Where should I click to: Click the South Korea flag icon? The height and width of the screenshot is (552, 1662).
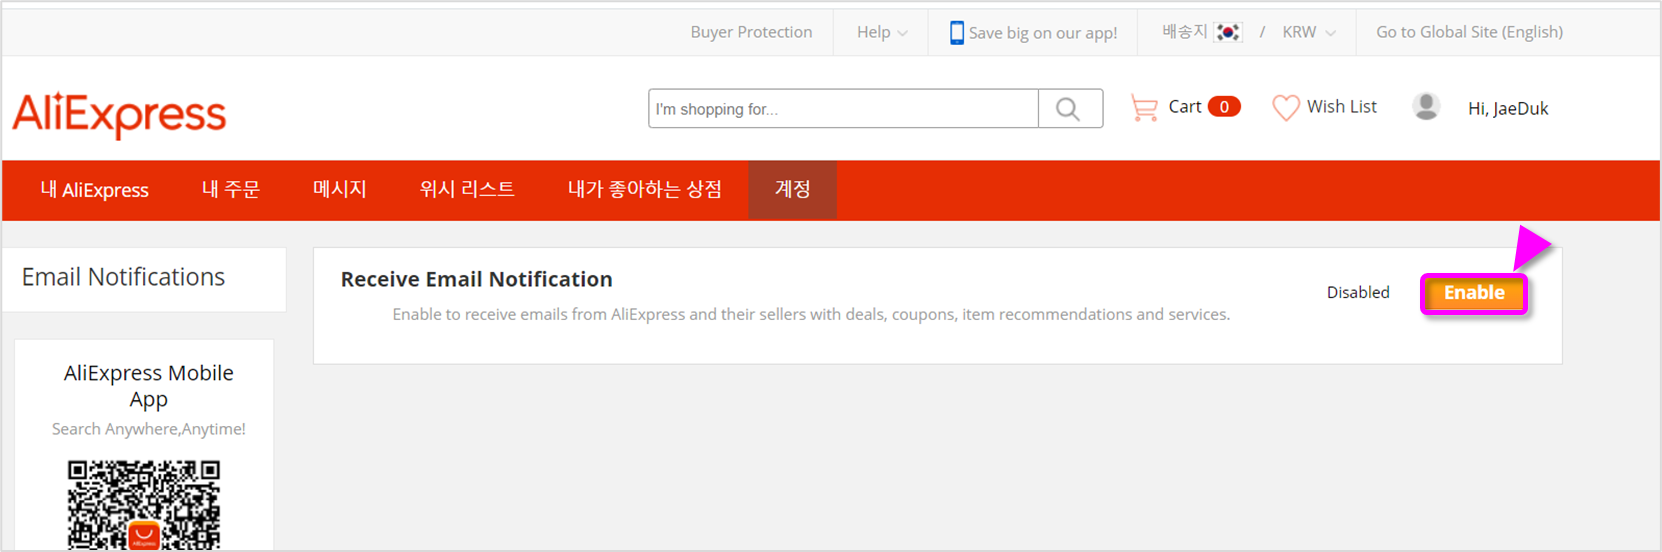1228,32
